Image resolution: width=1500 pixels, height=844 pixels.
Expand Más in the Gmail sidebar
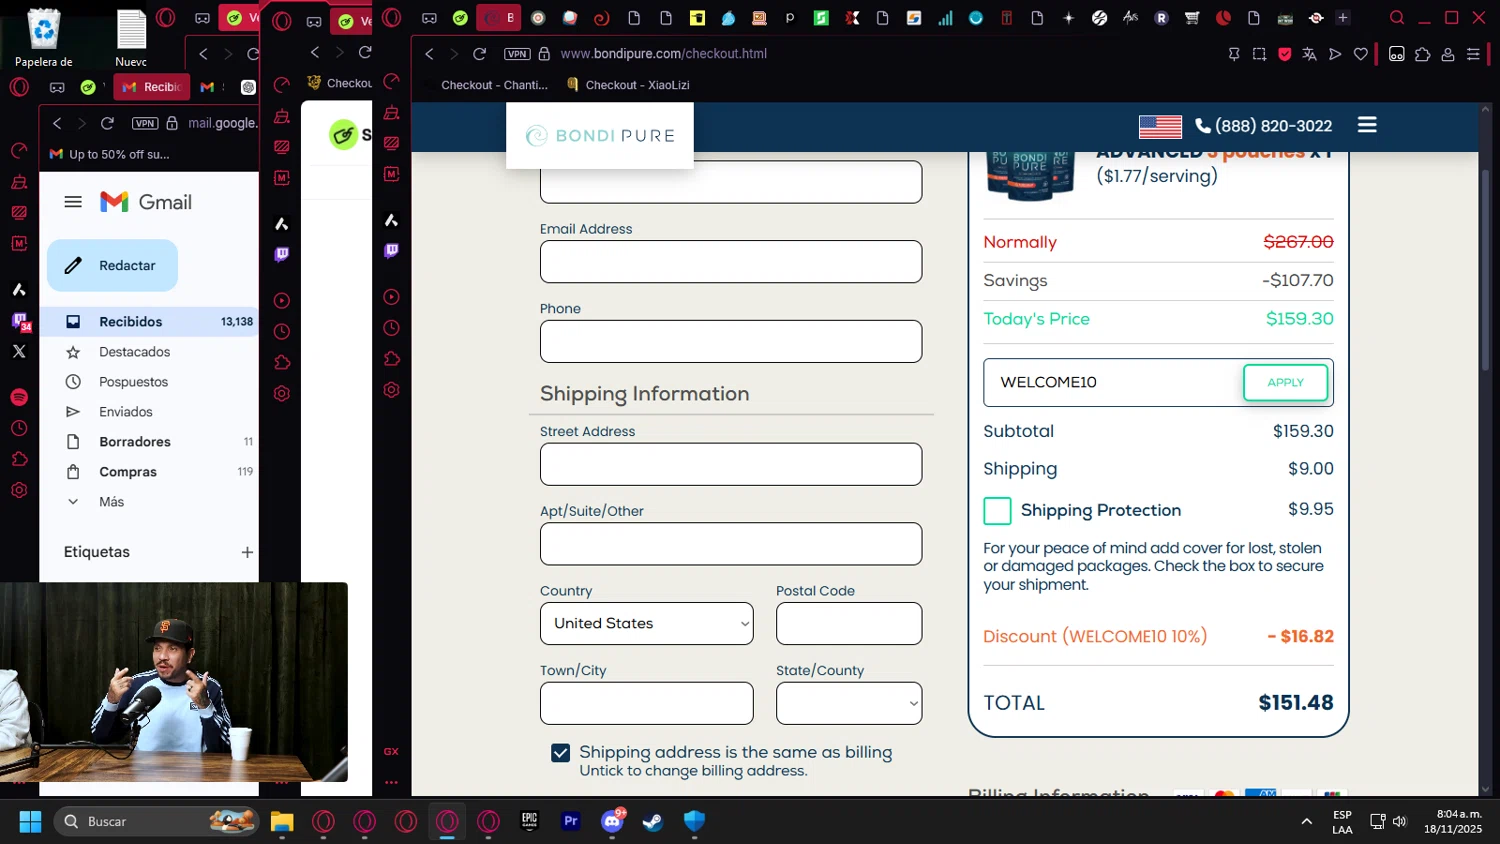(x=111, y=502)
